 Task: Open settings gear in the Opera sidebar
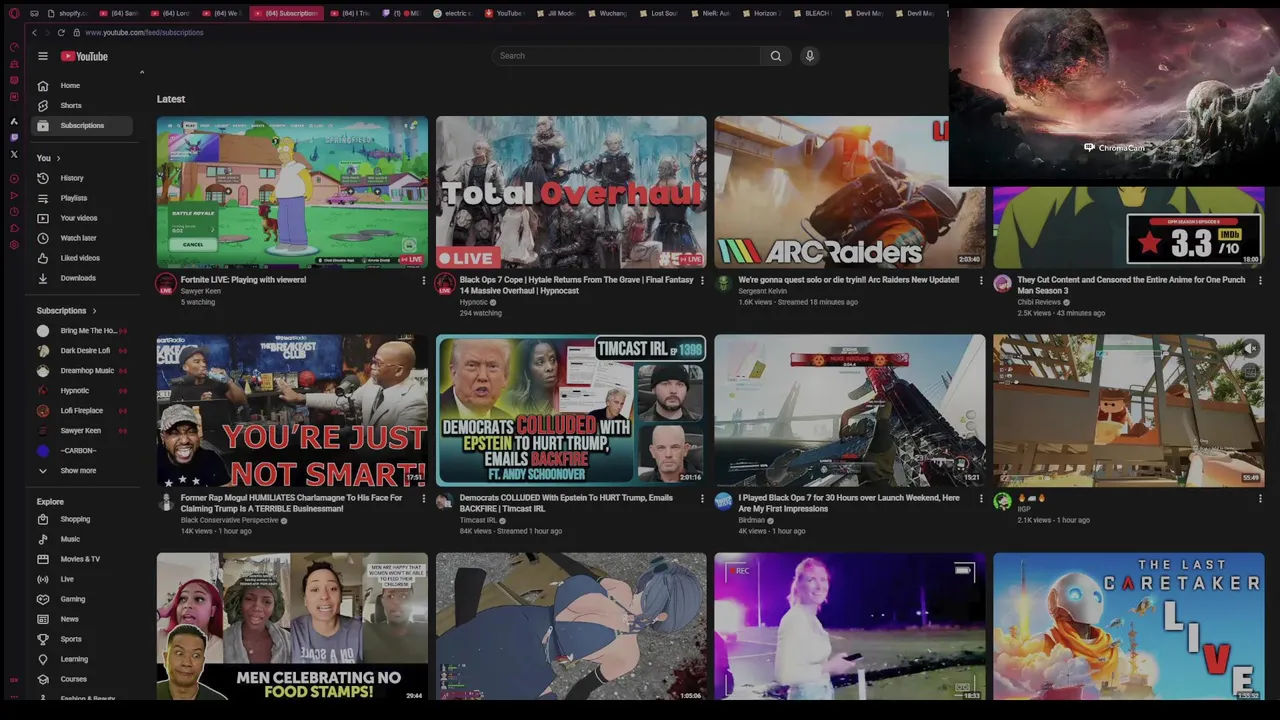click(14, 244)
